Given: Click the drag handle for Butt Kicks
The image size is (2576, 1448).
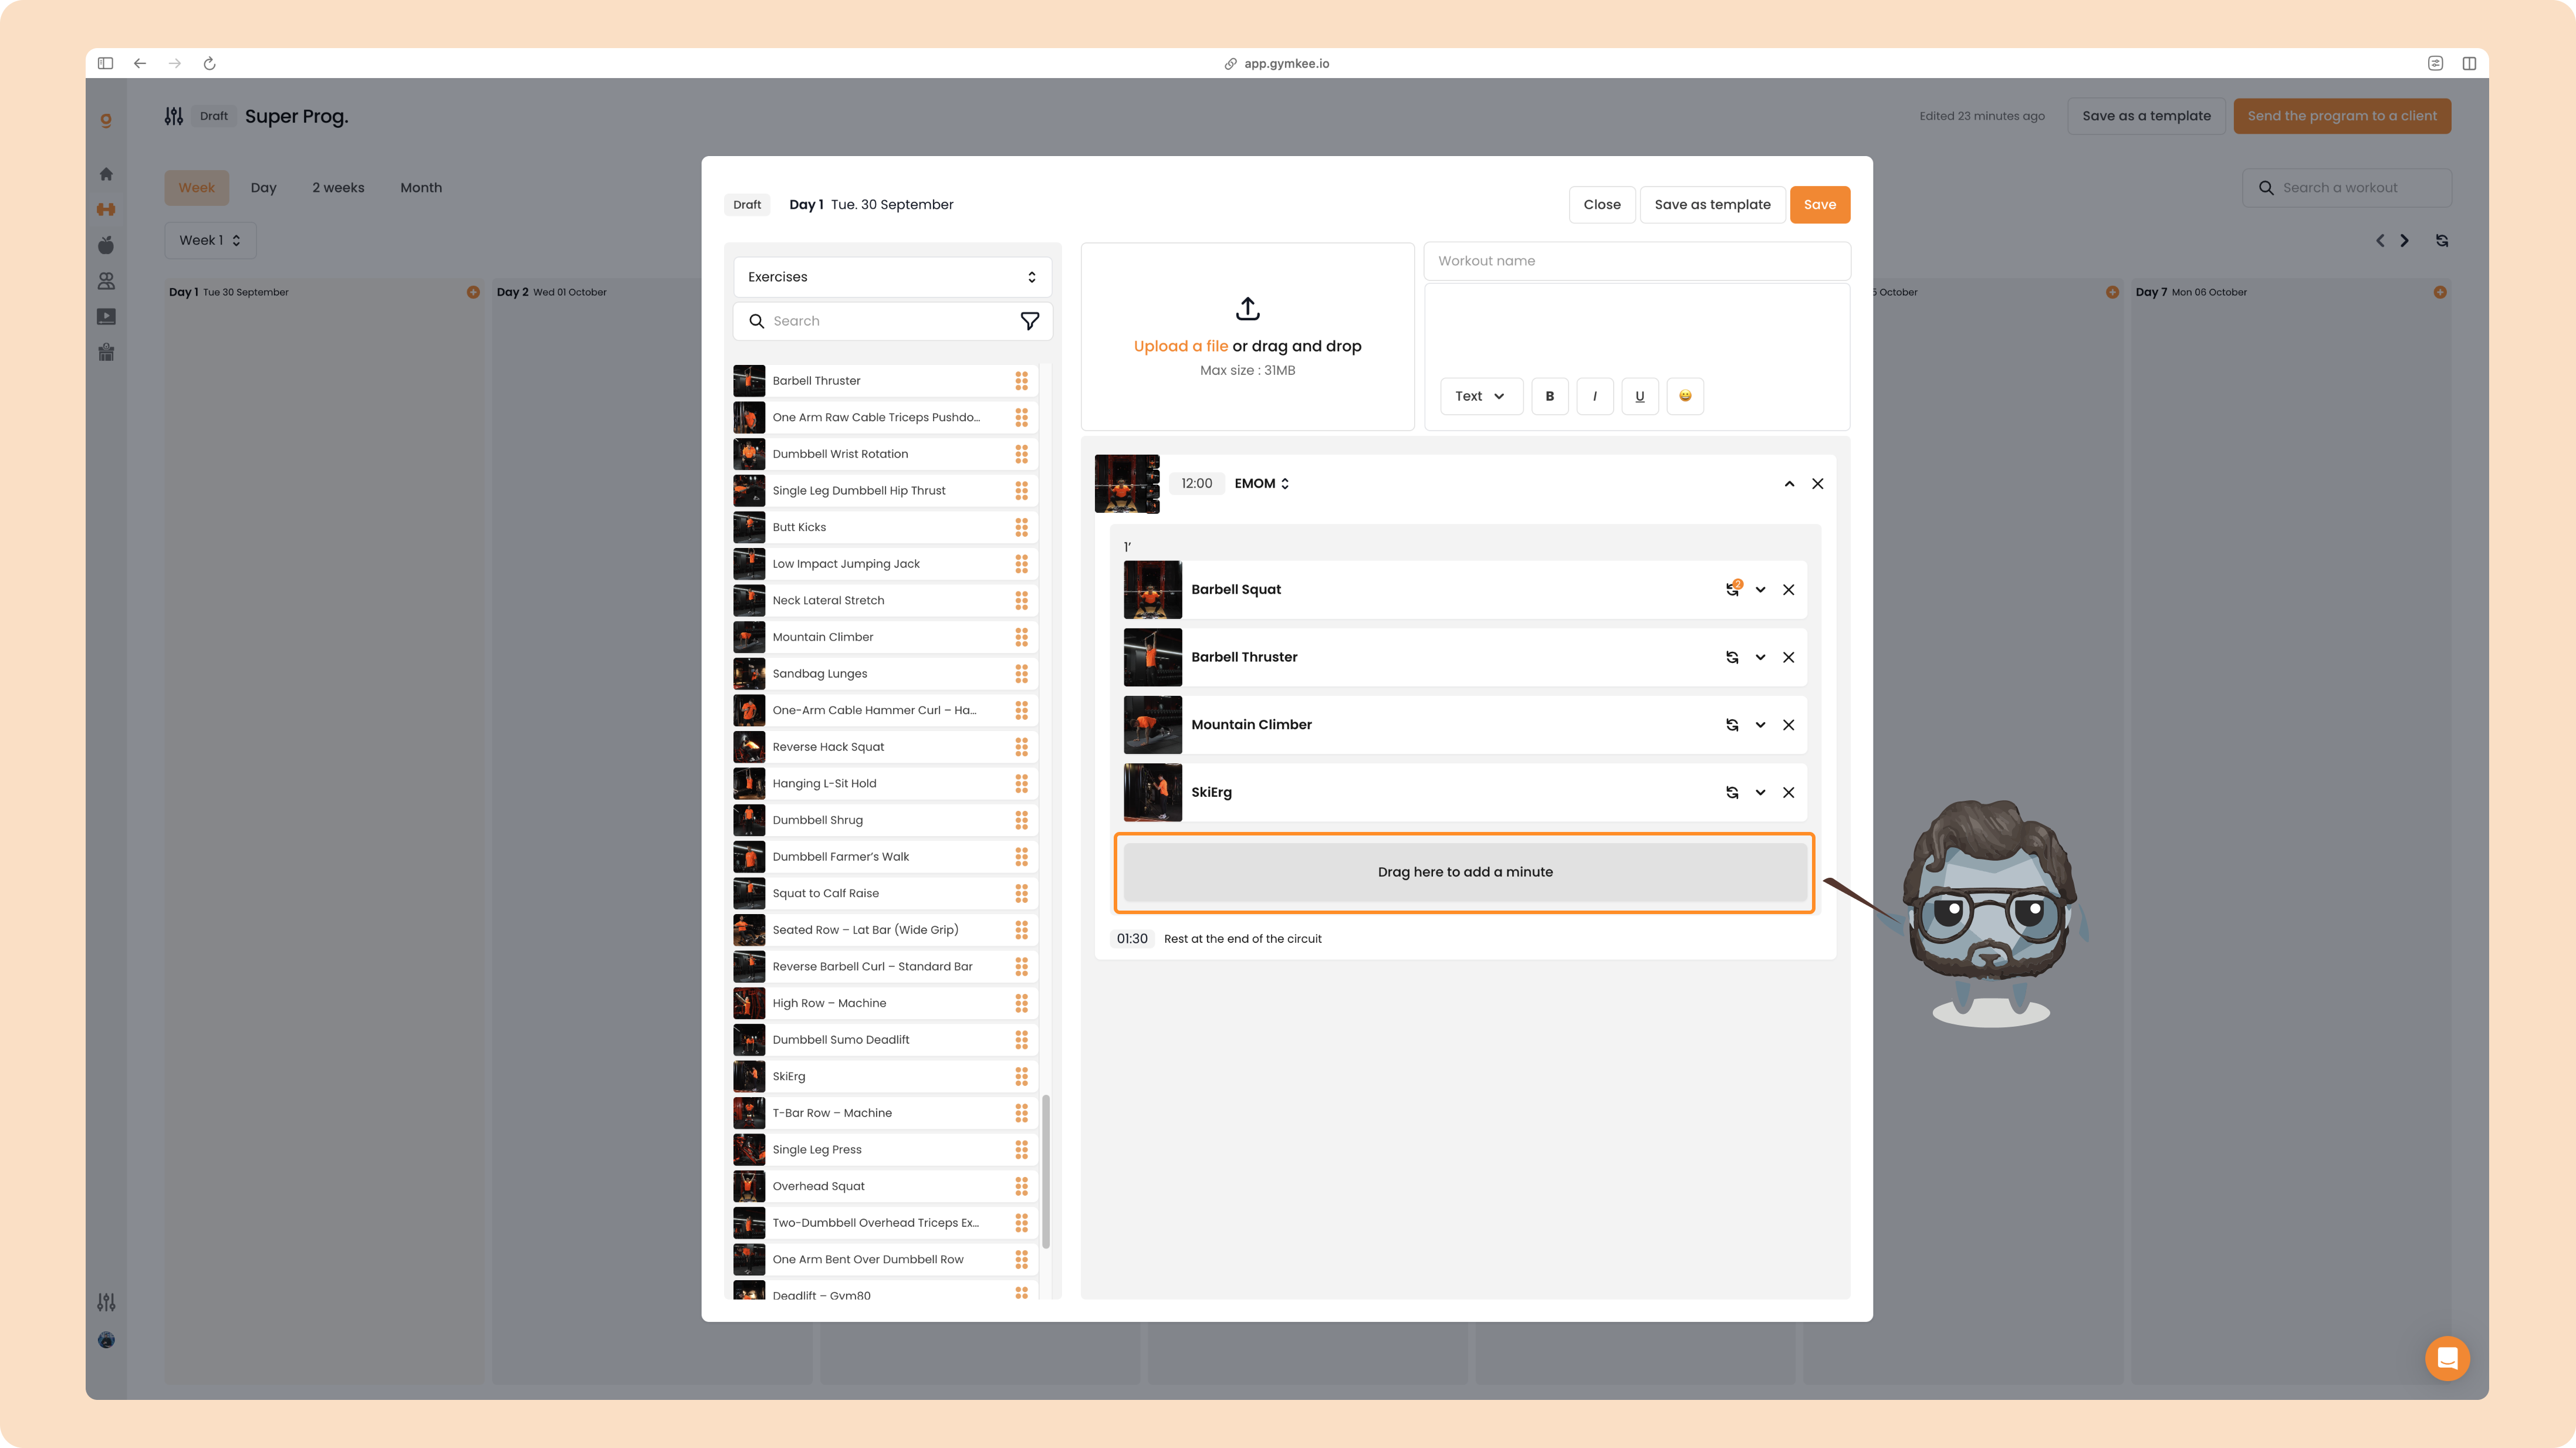Looking at the screenshot, I should point(1021,527).
